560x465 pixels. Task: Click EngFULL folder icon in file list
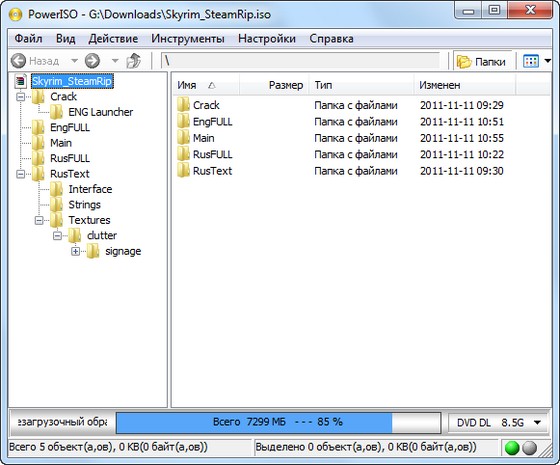(183, 122)
